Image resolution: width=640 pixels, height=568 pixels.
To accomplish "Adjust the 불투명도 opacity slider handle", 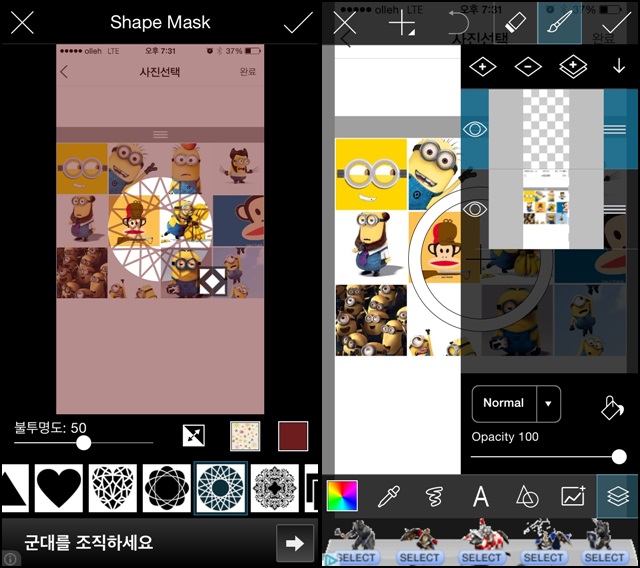I will point(84,443).
